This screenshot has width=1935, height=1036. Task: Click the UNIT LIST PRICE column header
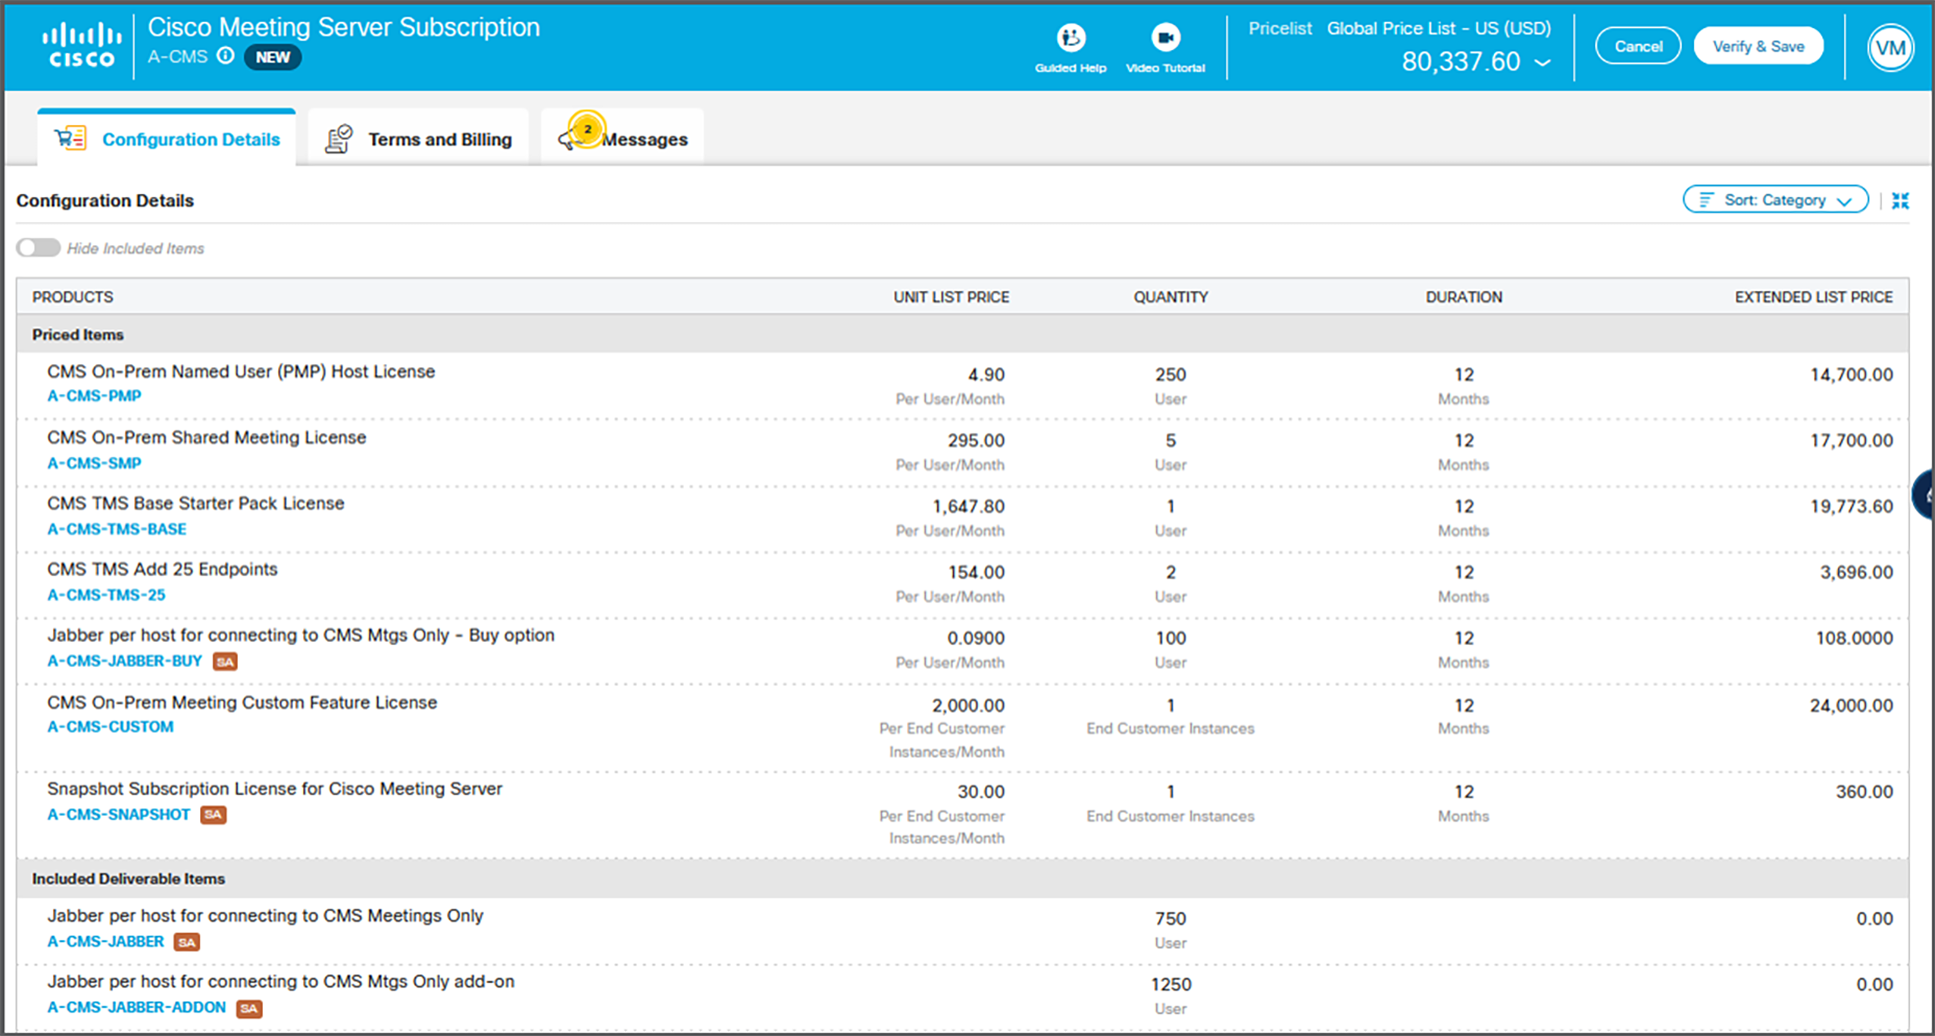click(951, 297)
